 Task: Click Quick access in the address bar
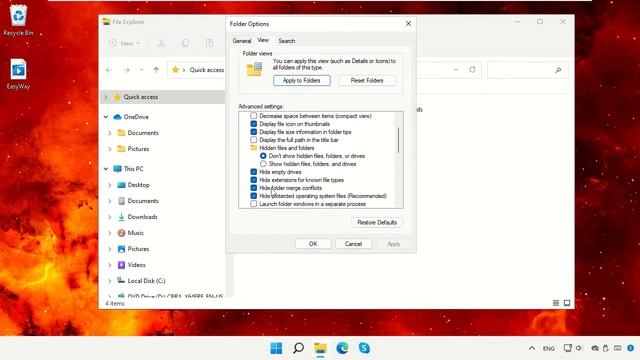(x=207, y=70)
